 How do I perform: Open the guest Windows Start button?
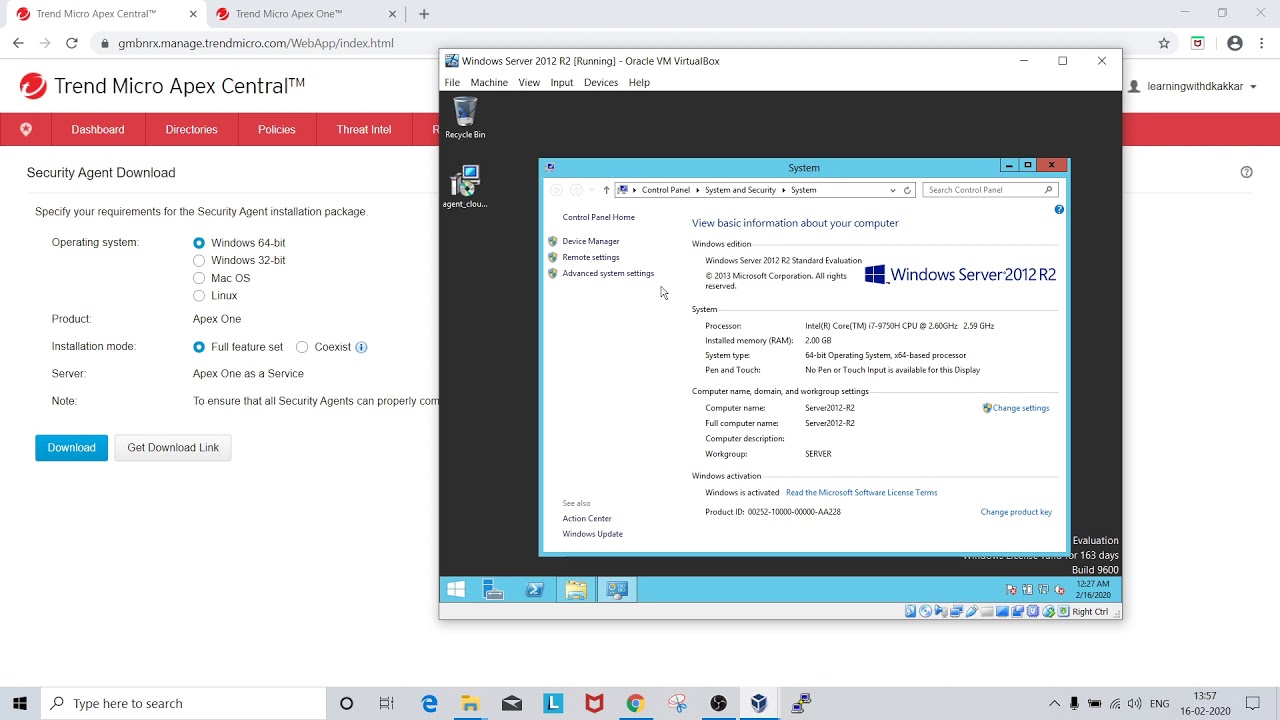(456, 590)
